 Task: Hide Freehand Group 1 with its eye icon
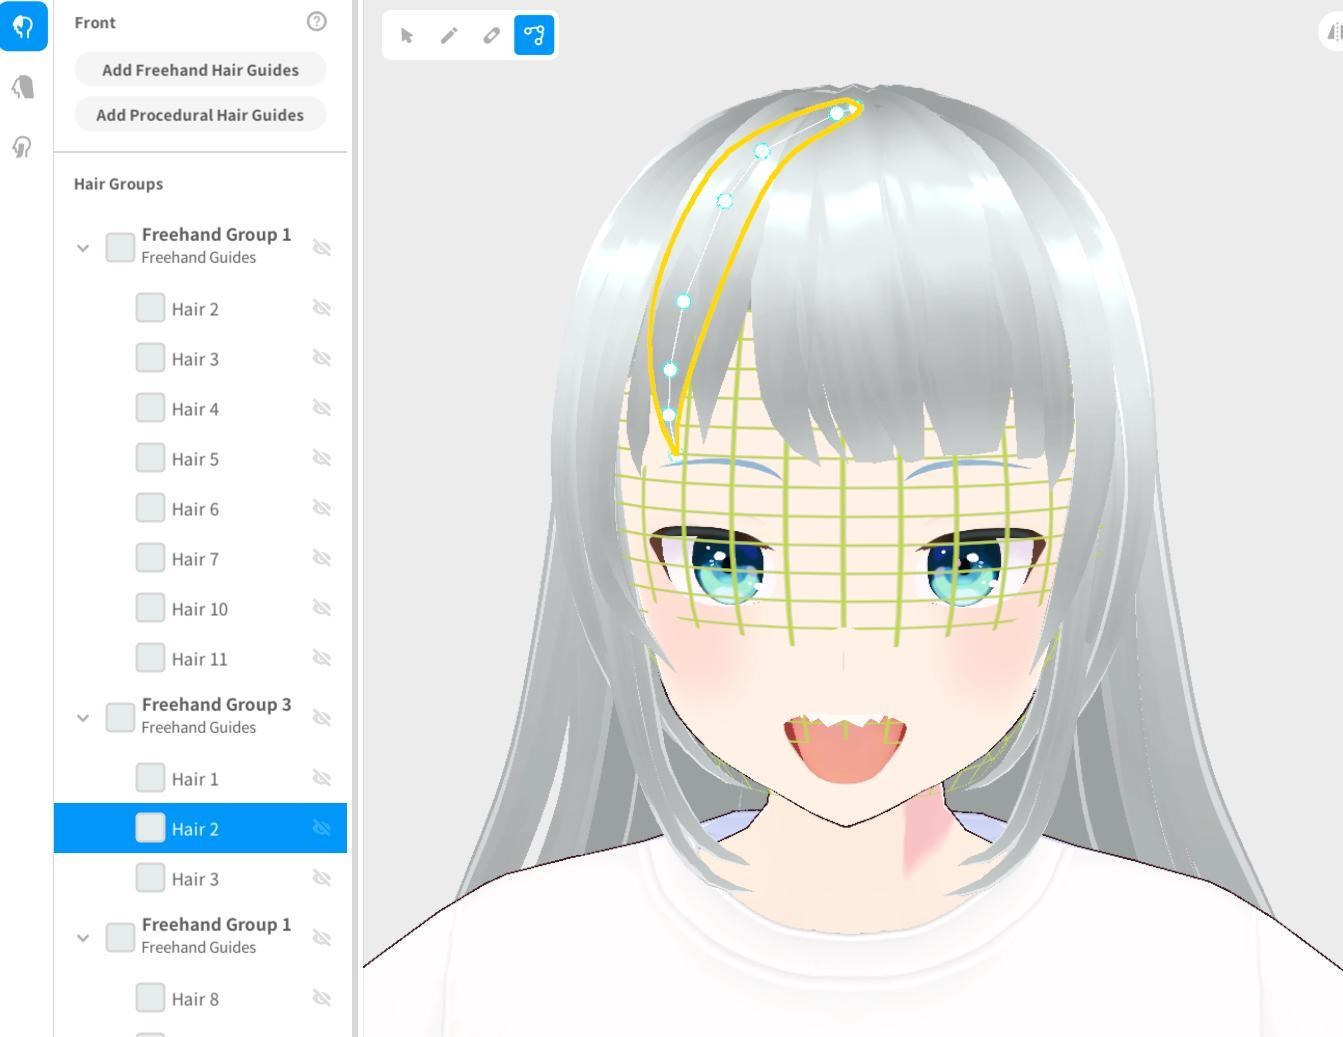click(322, 247)
